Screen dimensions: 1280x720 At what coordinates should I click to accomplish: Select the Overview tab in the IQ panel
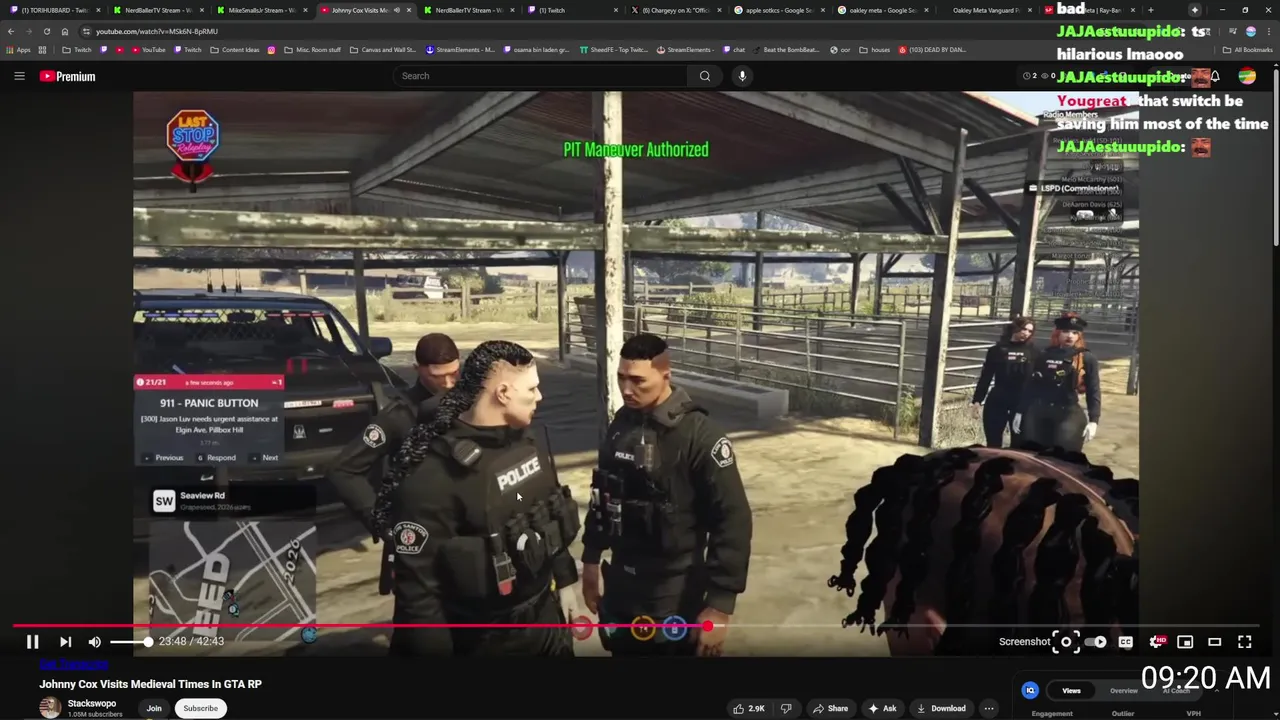pos(1124,691)
